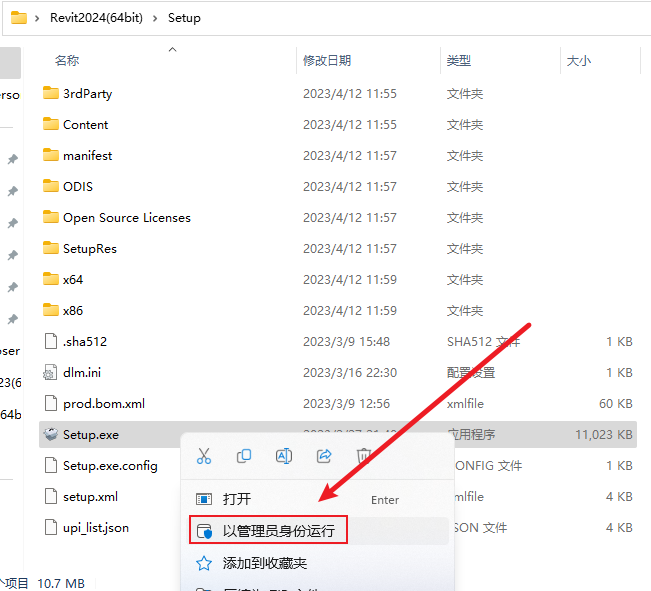The image size is (651, 591).
Task: Click the 10.7 MB status bar text
Action: click(61, 584)
